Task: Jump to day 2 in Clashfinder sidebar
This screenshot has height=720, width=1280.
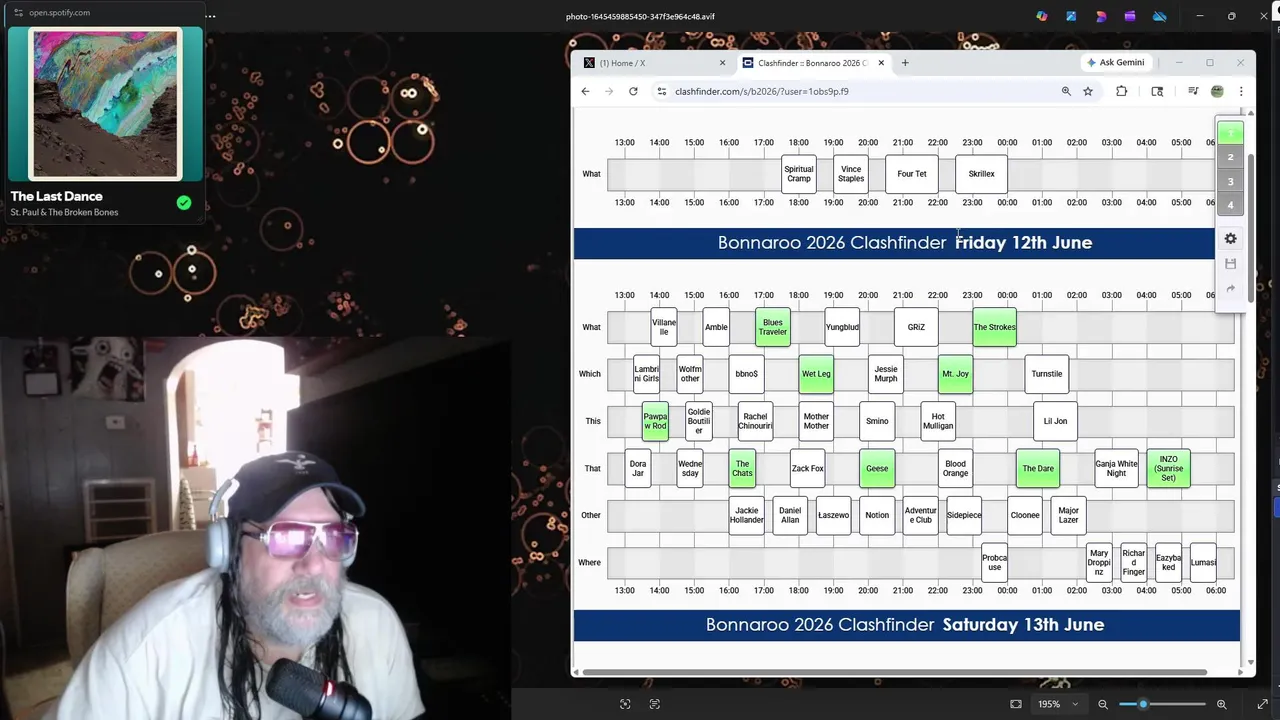Action: [1230, 157]
